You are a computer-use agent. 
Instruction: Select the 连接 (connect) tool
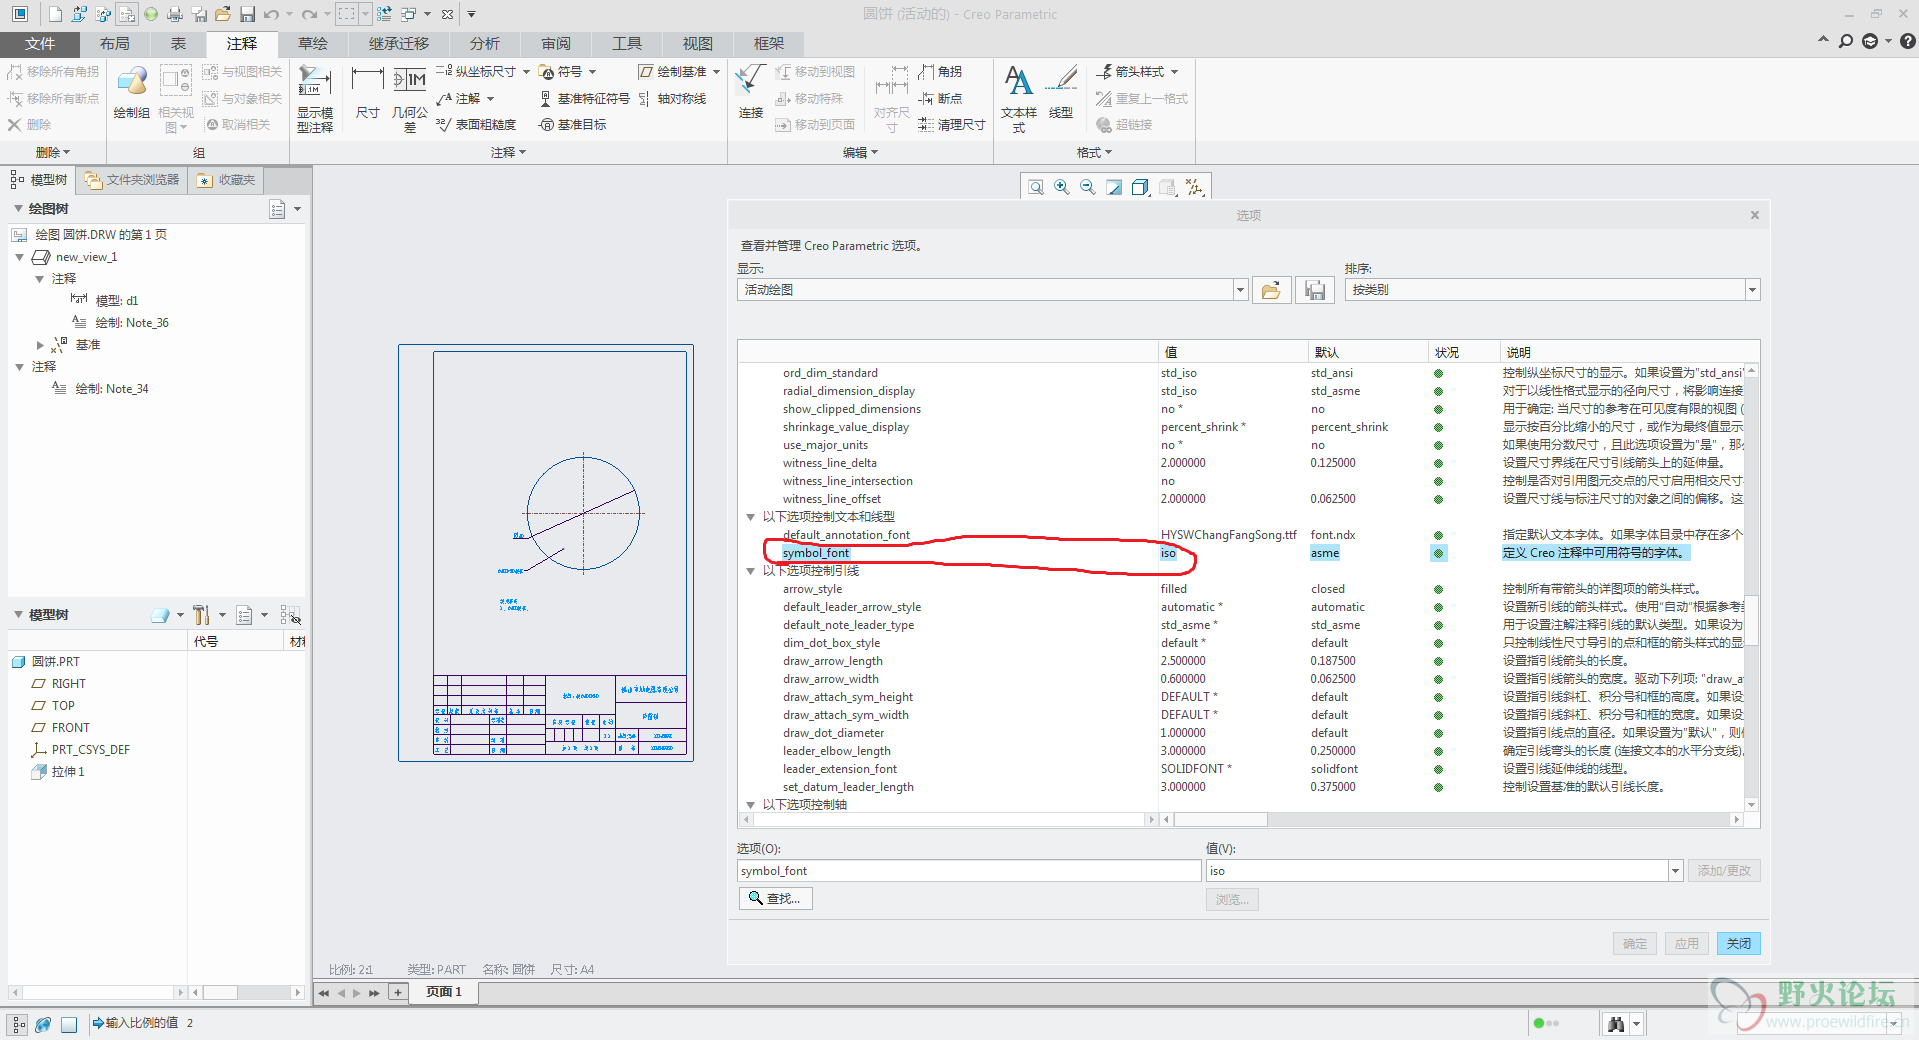coord(751,93)
